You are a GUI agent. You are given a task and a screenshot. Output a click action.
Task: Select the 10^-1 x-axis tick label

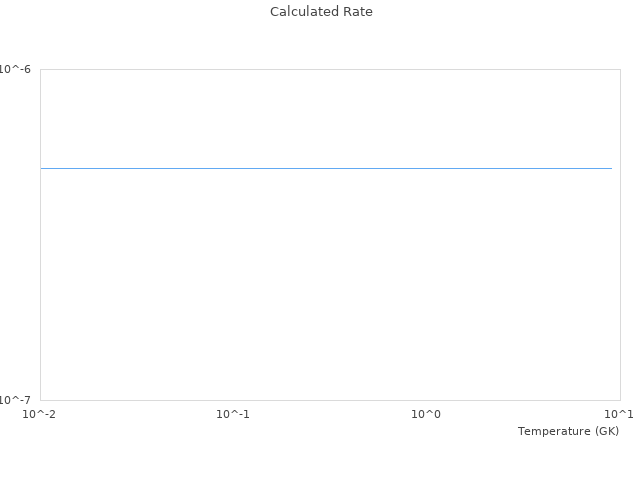[x=233, y=413]
